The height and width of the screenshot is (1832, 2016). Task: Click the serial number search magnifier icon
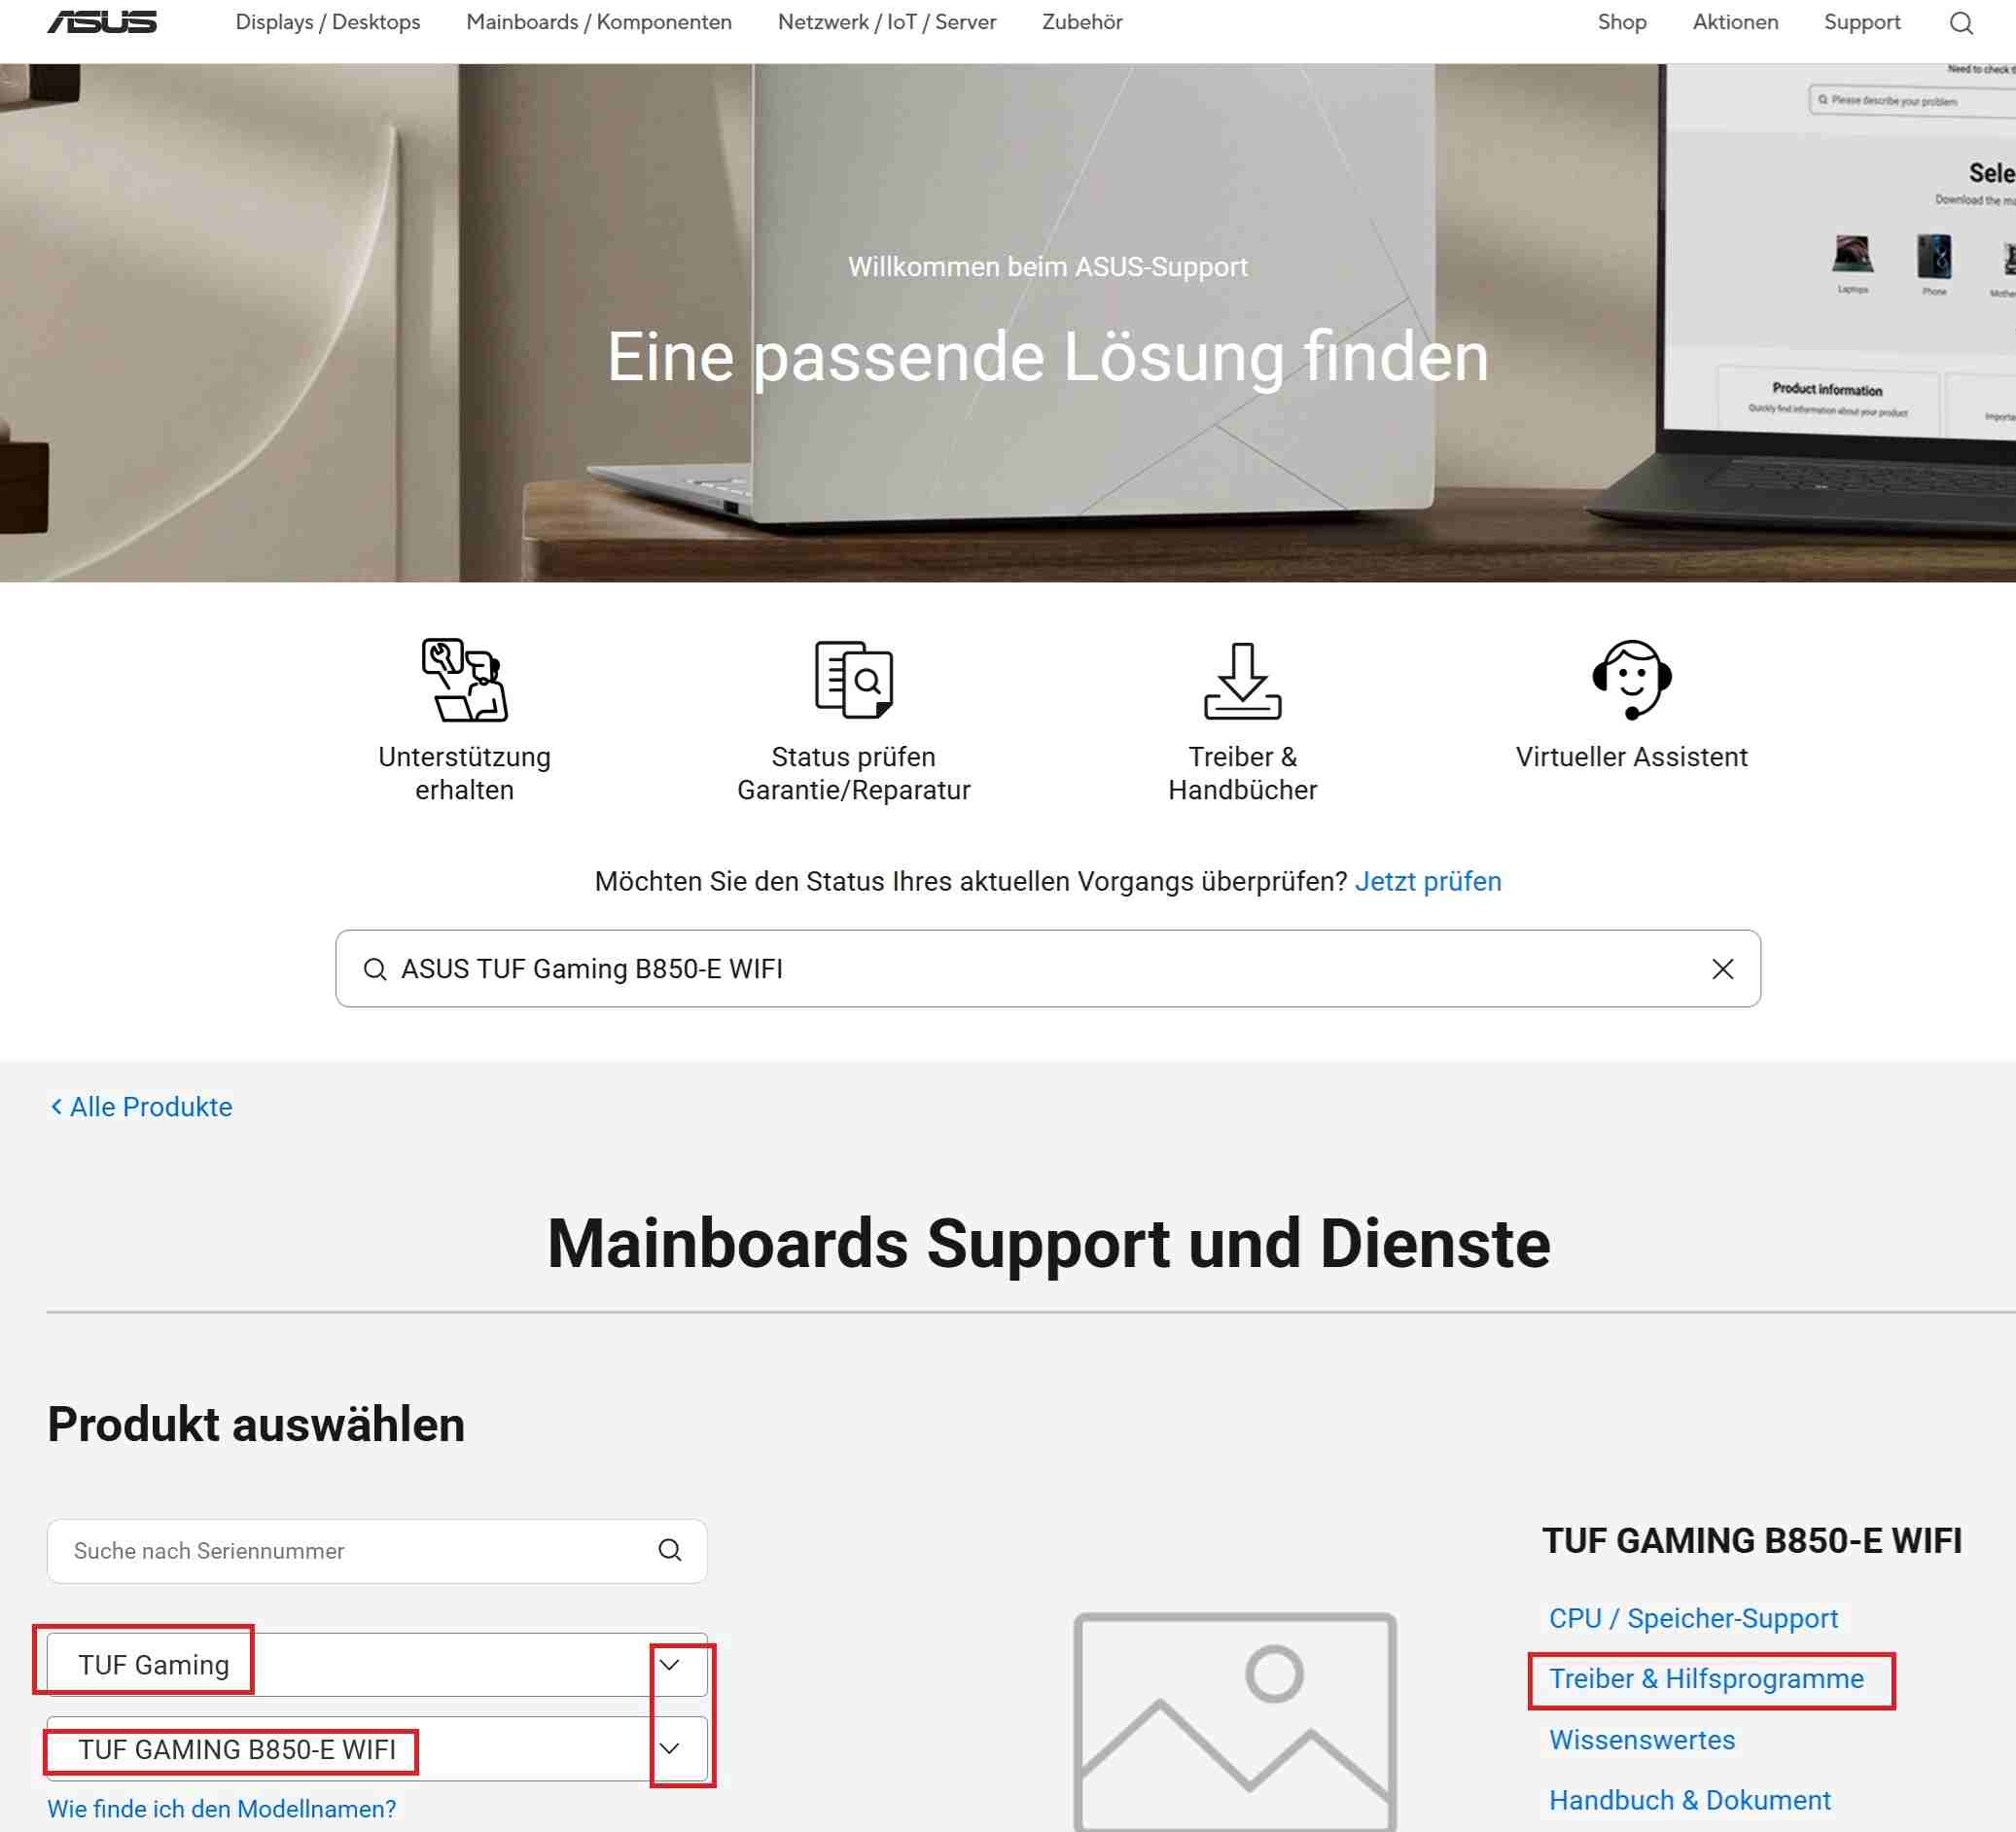pyautogui.click(x=670, y=1550)
